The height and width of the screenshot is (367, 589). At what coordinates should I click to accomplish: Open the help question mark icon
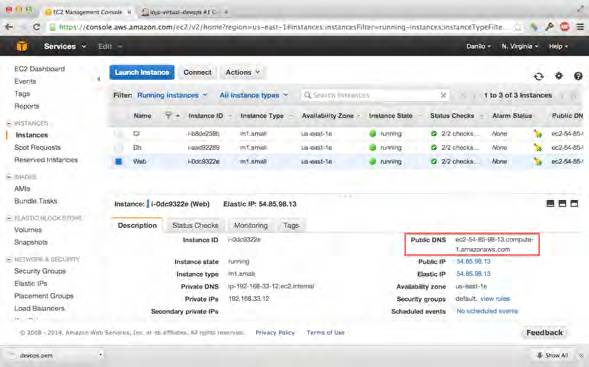[578, 76]
